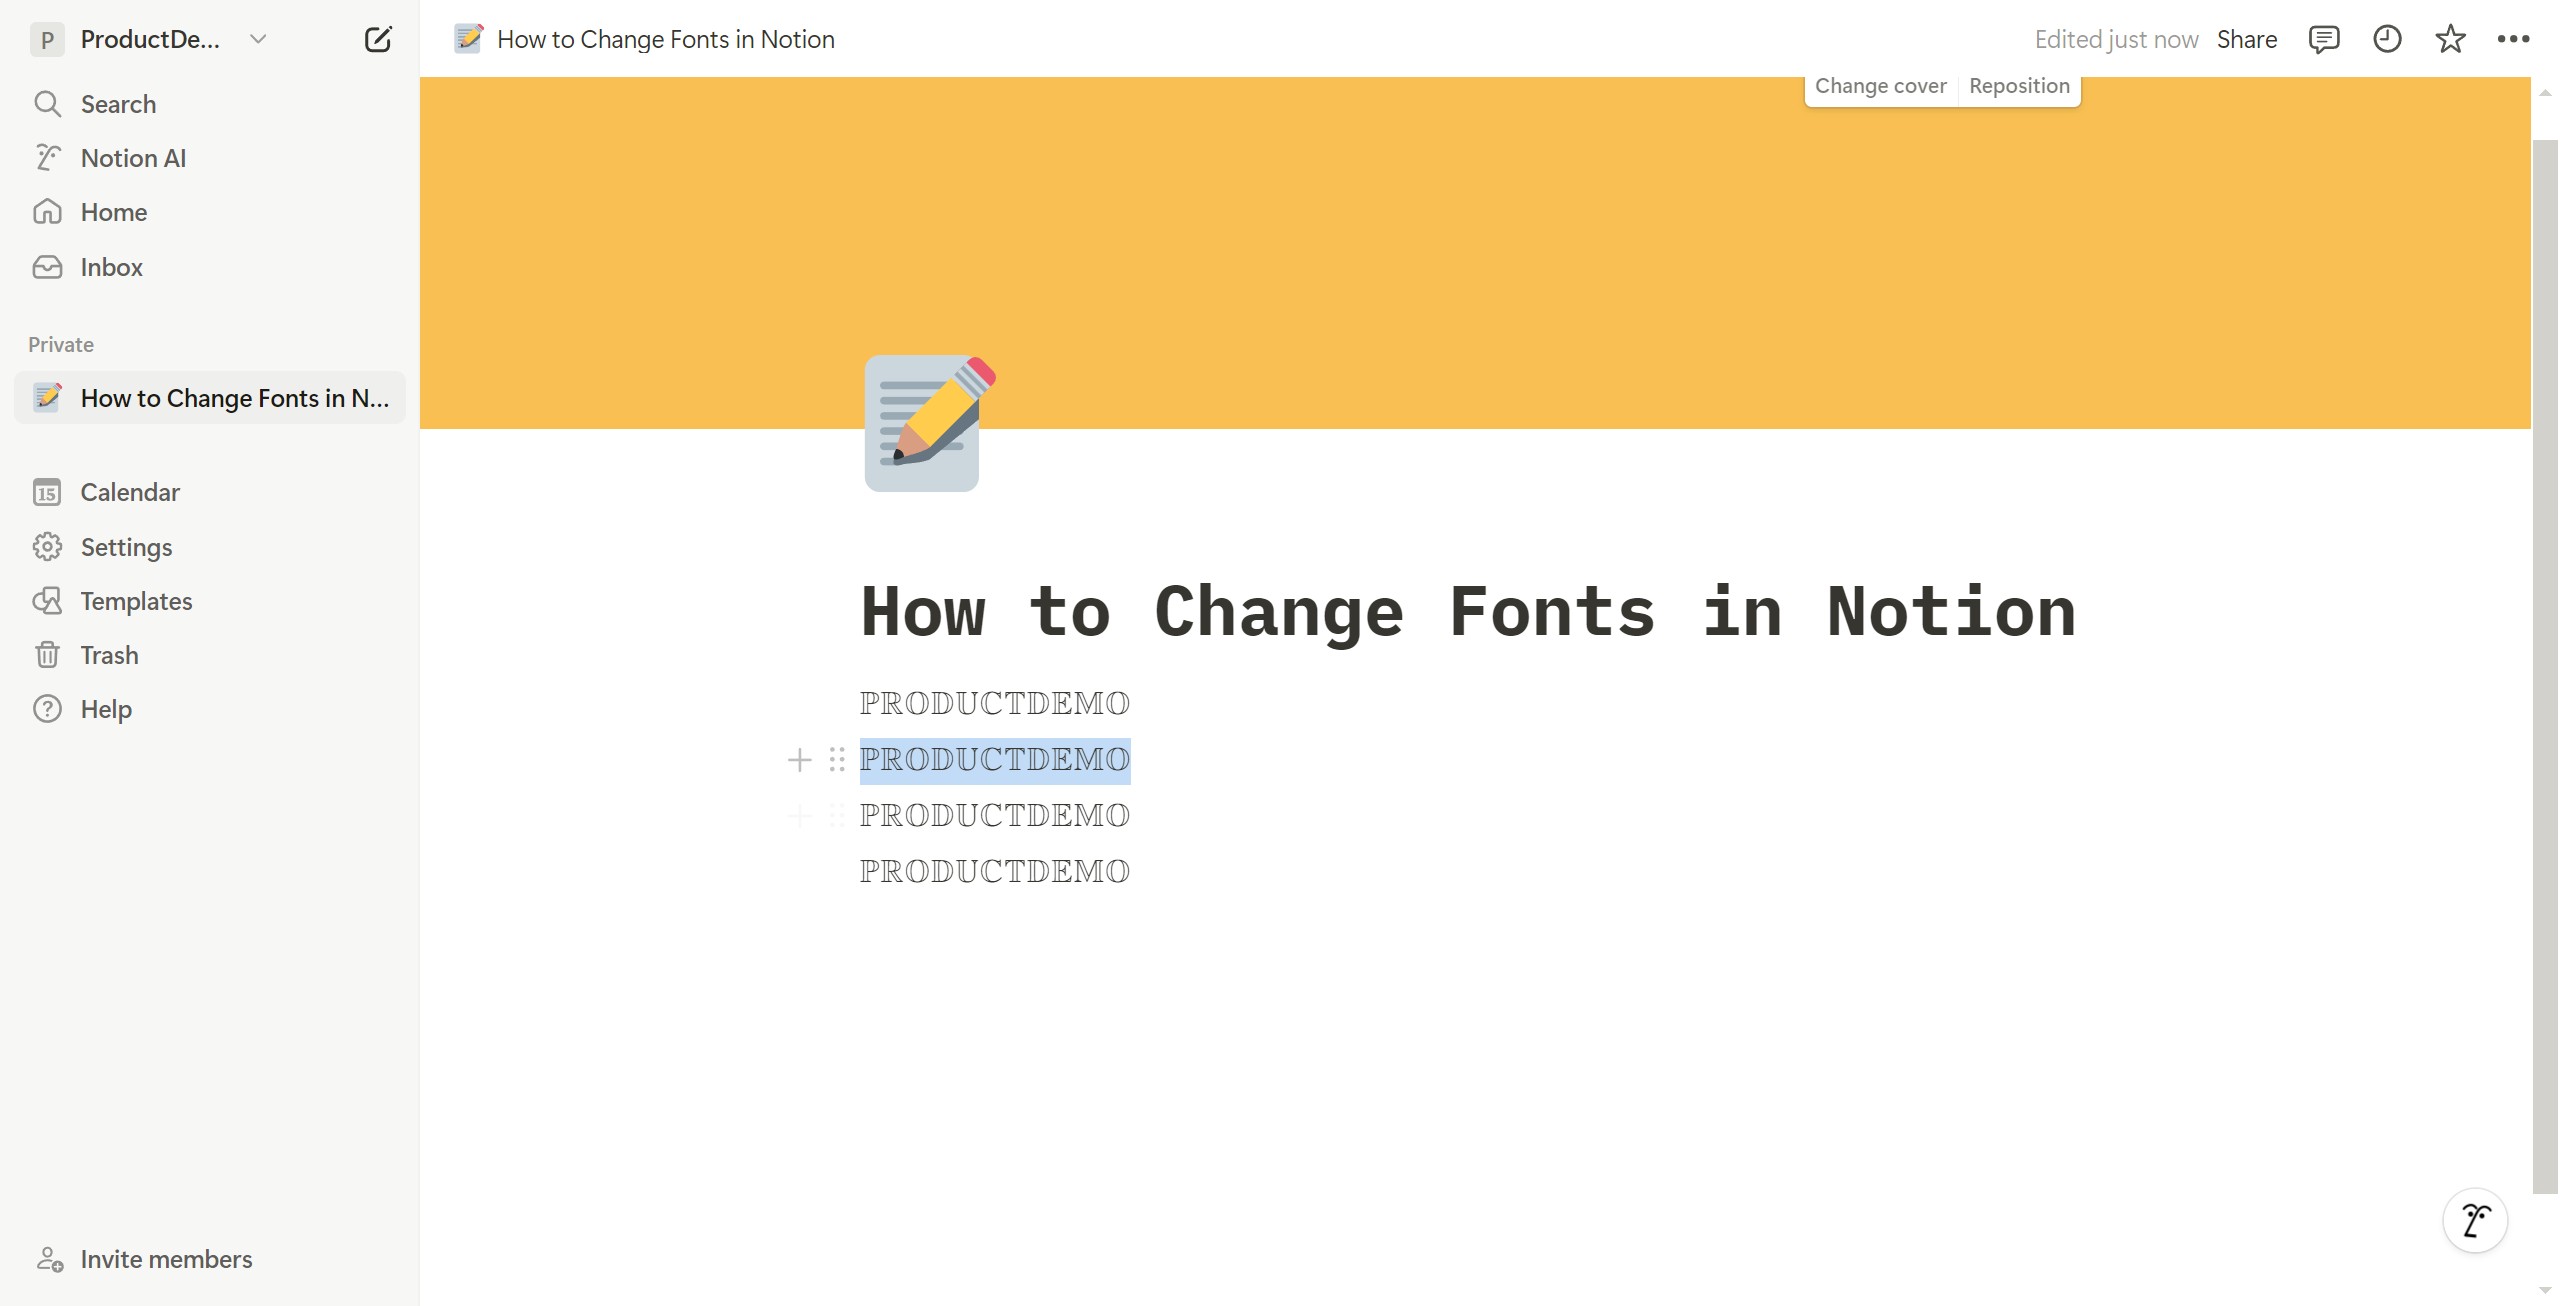Image resolution: width=2561 pixels, height=1306 pixels.
Task: Favorite the page with star icon
Action: click(2450, 39)
